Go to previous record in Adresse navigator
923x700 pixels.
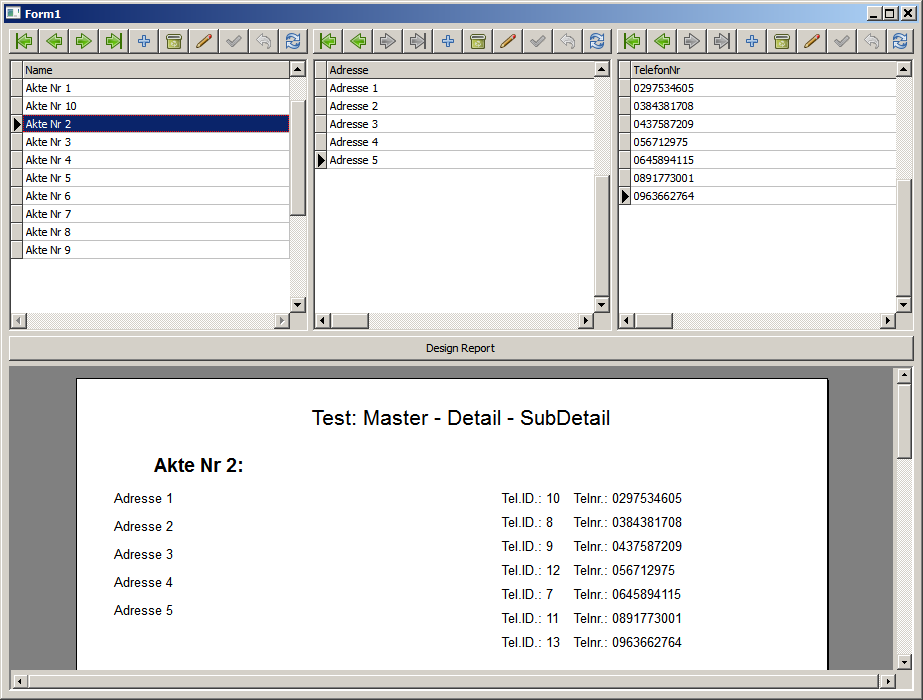pos(358,41)
